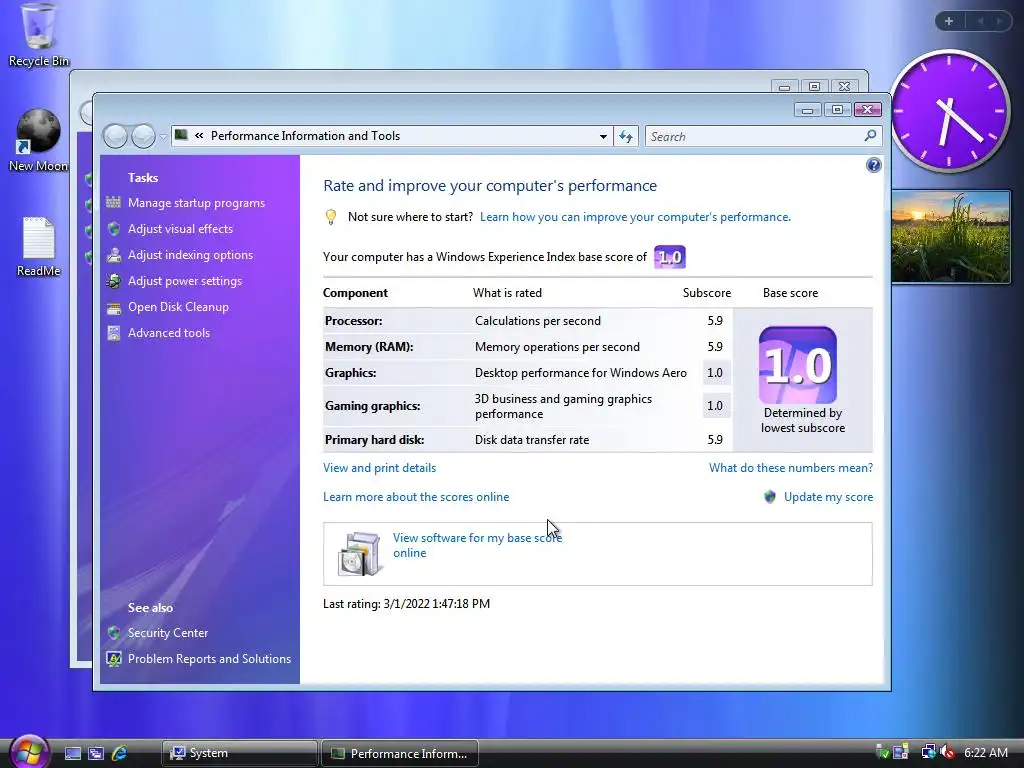
Task: Click base score 1.0 badge in the sentence
Action: pos(669,257)
